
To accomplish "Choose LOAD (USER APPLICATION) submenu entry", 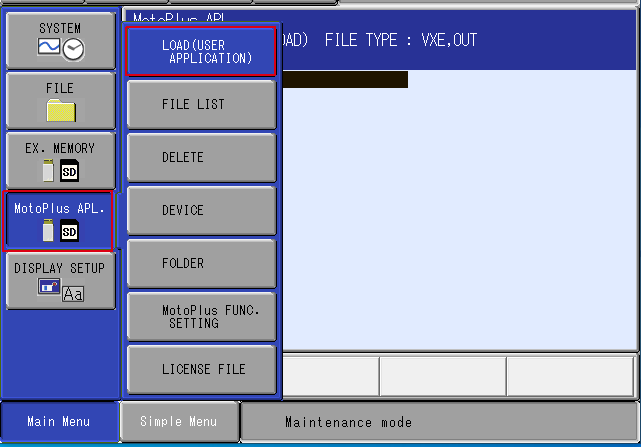I will pyautogui.click(x=201, y=52).
